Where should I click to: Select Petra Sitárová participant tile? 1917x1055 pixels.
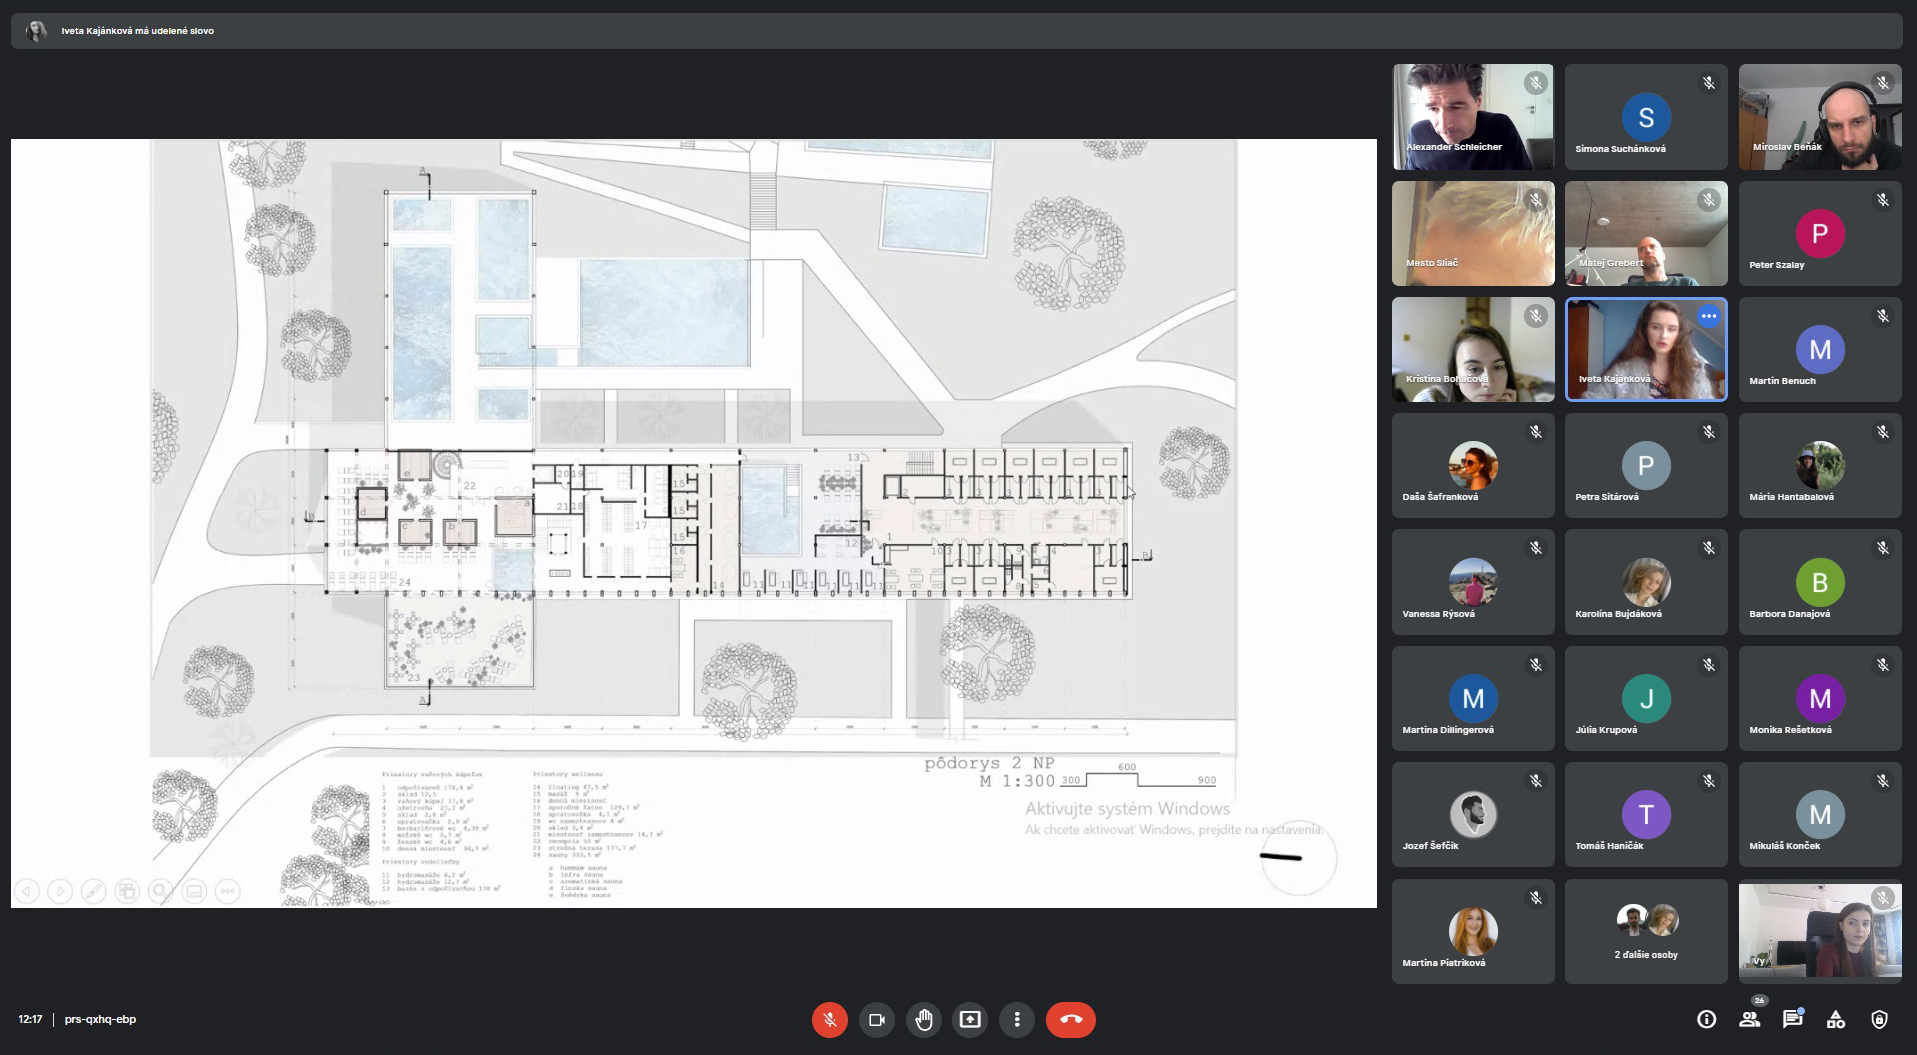(x=1646, y=465)
